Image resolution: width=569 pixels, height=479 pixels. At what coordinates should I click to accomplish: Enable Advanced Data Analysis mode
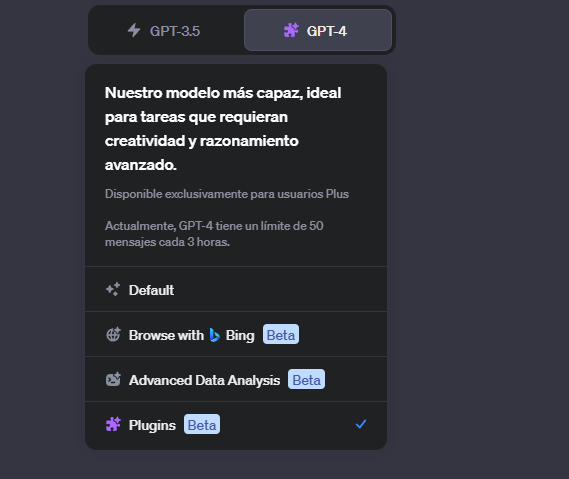coord(236,379)
